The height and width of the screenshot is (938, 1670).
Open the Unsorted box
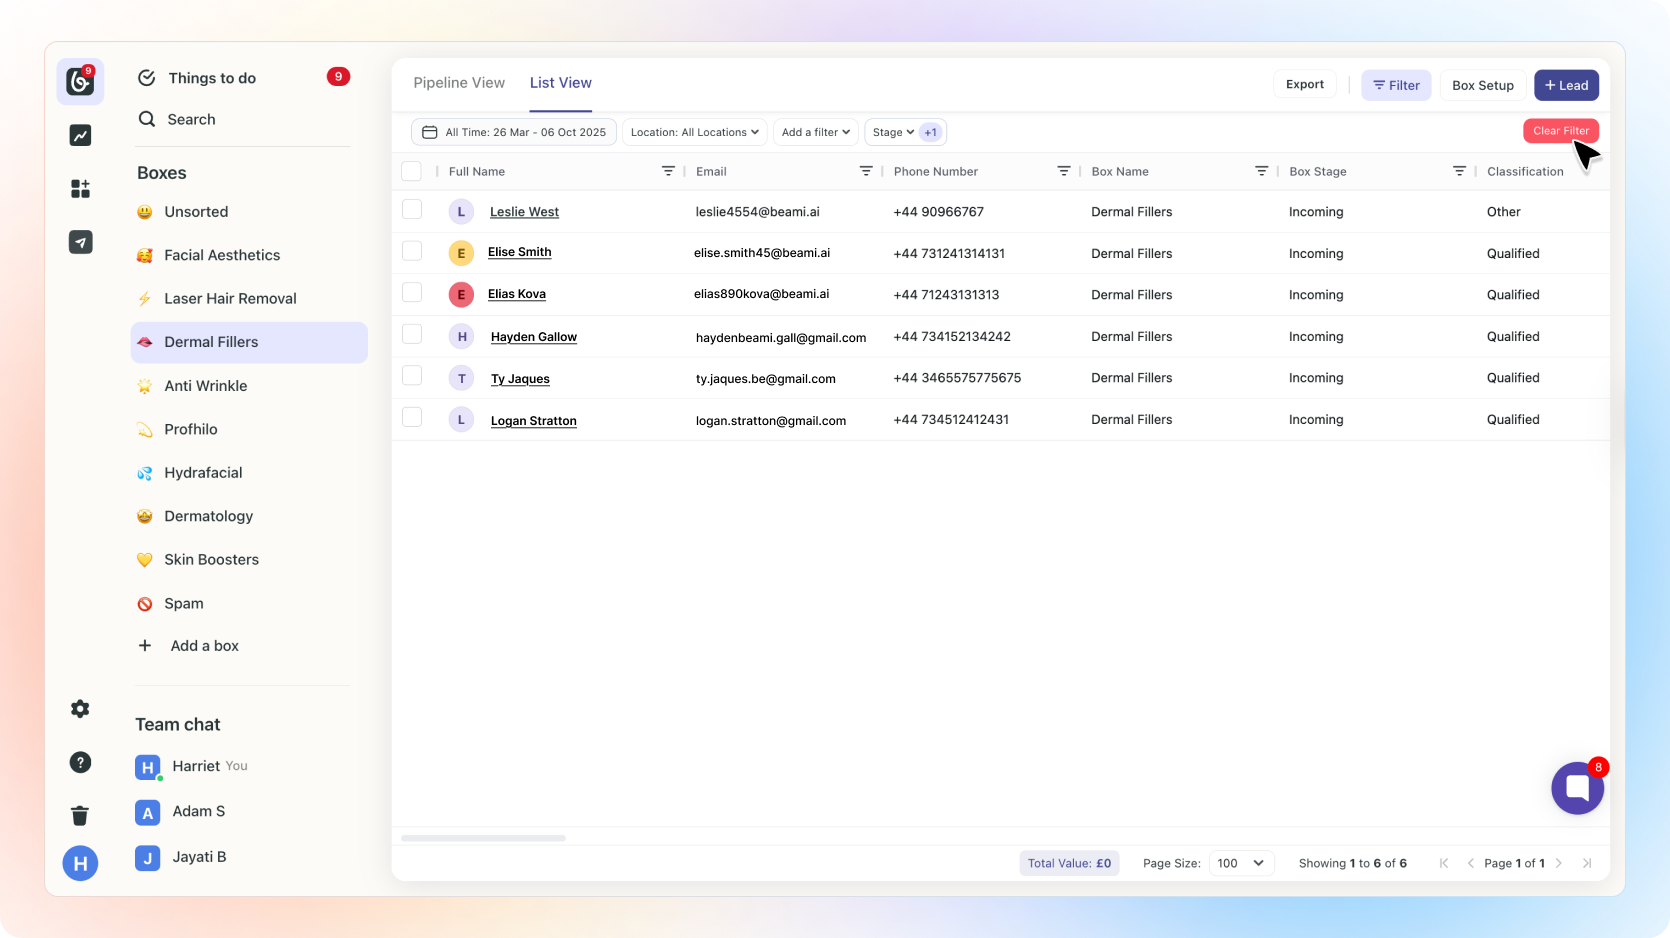click(x=249, y=212)
